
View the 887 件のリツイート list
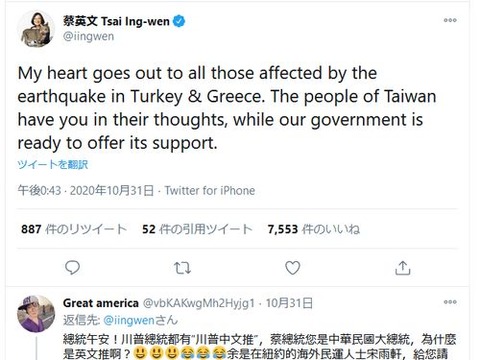[x=74, y=229]
